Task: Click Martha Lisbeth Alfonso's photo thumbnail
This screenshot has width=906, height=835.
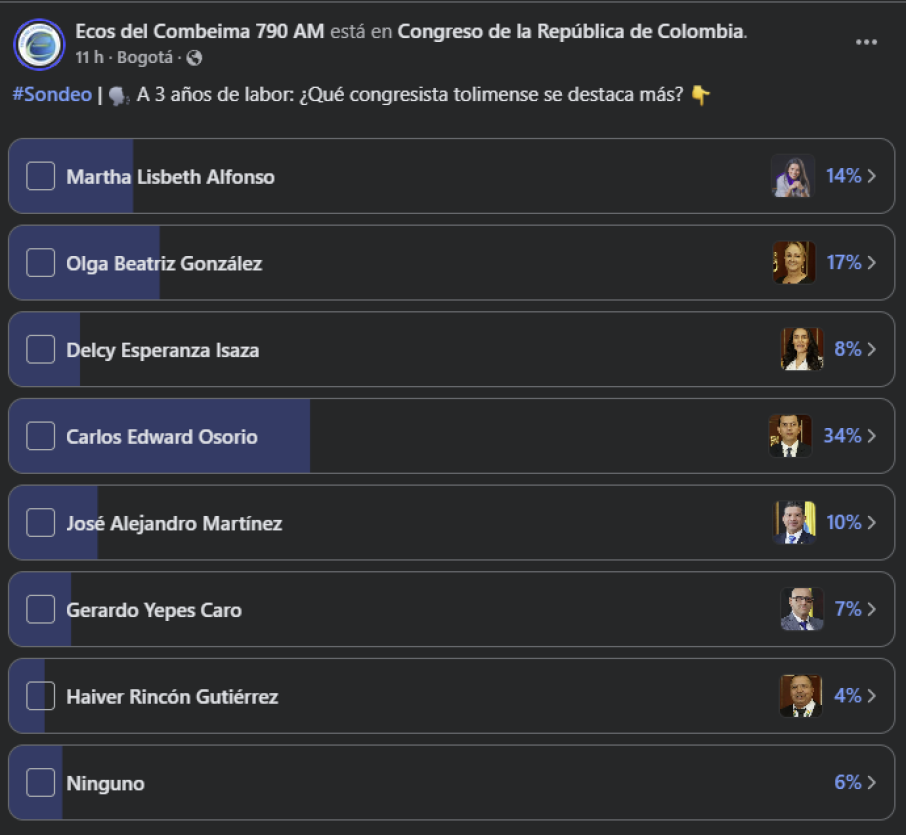Action: 793,176
